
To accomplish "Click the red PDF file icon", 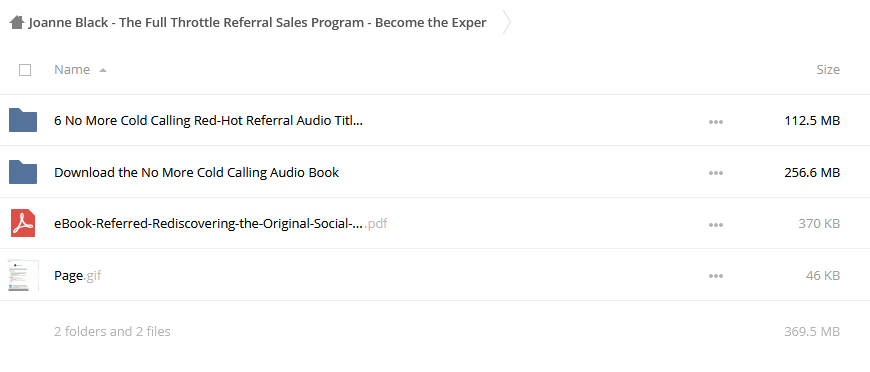I will tap(23, 224).
